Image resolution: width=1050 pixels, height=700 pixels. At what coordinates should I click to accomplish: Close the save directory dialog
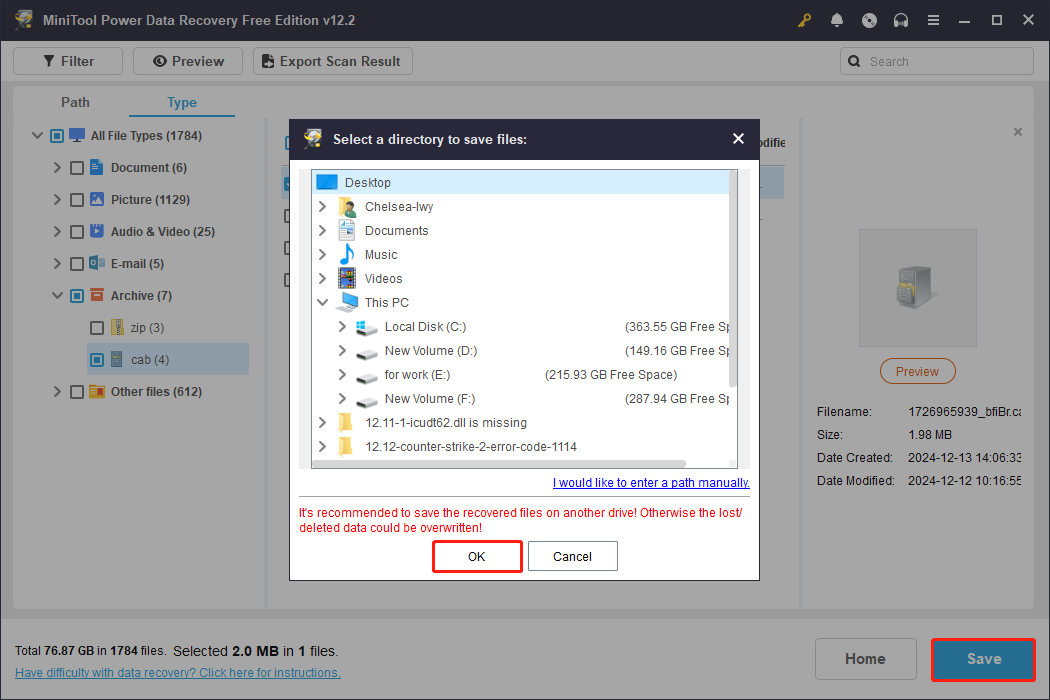pos(738,139)
